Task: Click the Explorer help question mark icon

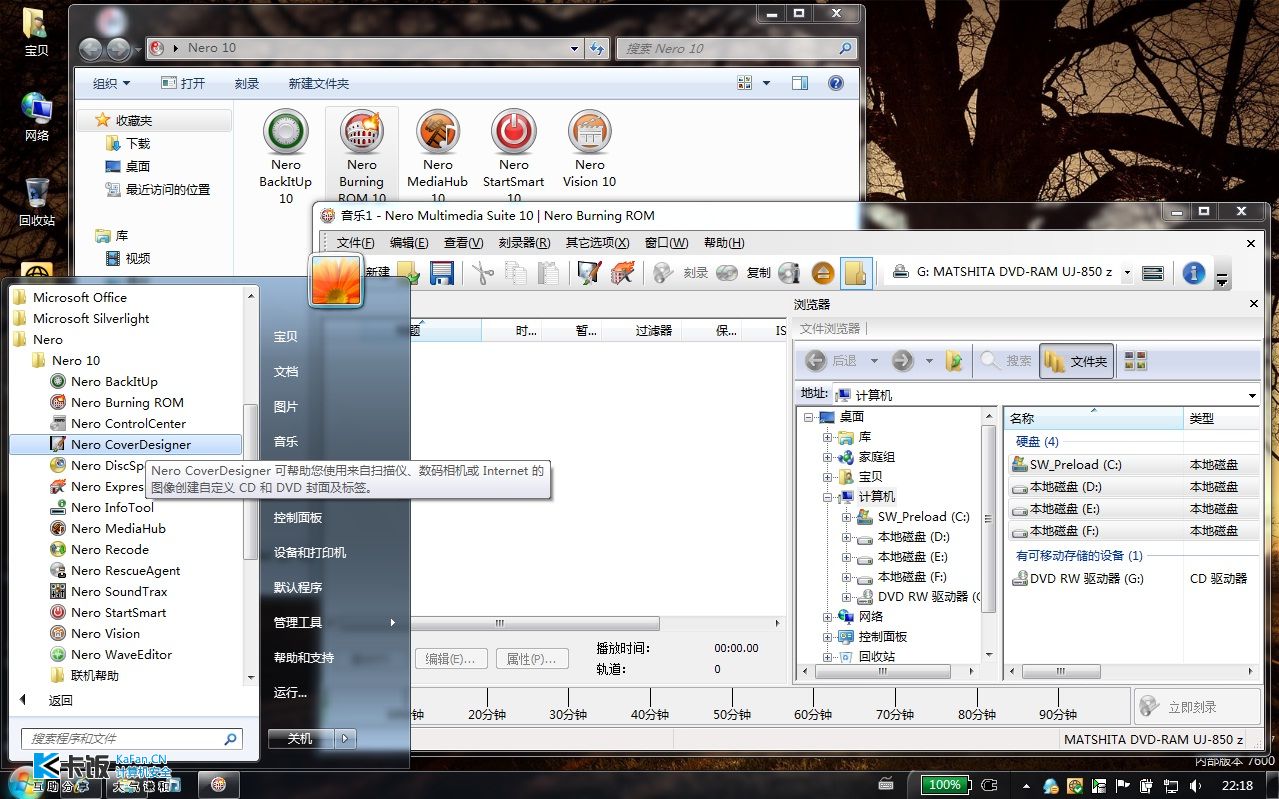Action: coord(835,84)
